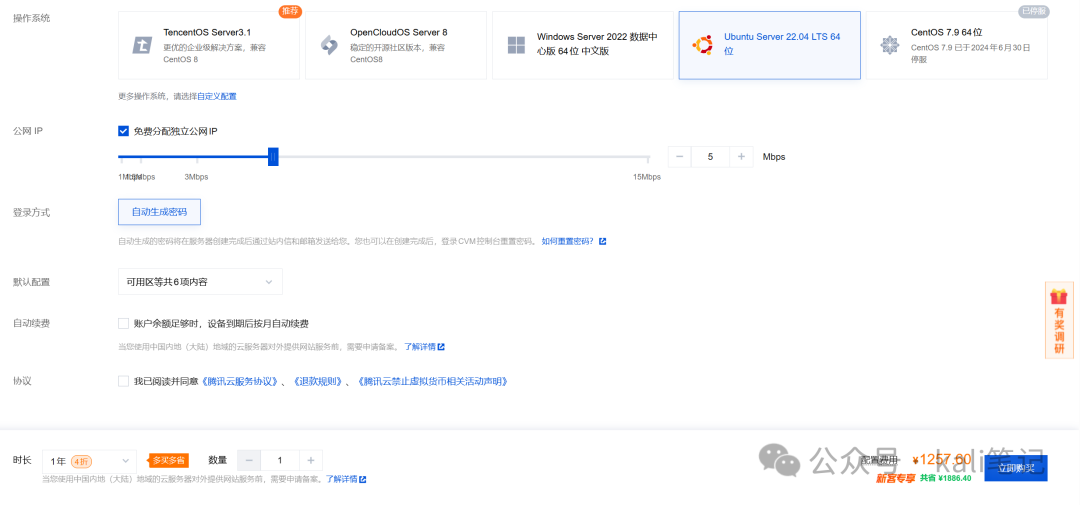1080x505 pixels.
Task: Uncheck free independent public IP checkbox
Action: (x=124, y=131)
